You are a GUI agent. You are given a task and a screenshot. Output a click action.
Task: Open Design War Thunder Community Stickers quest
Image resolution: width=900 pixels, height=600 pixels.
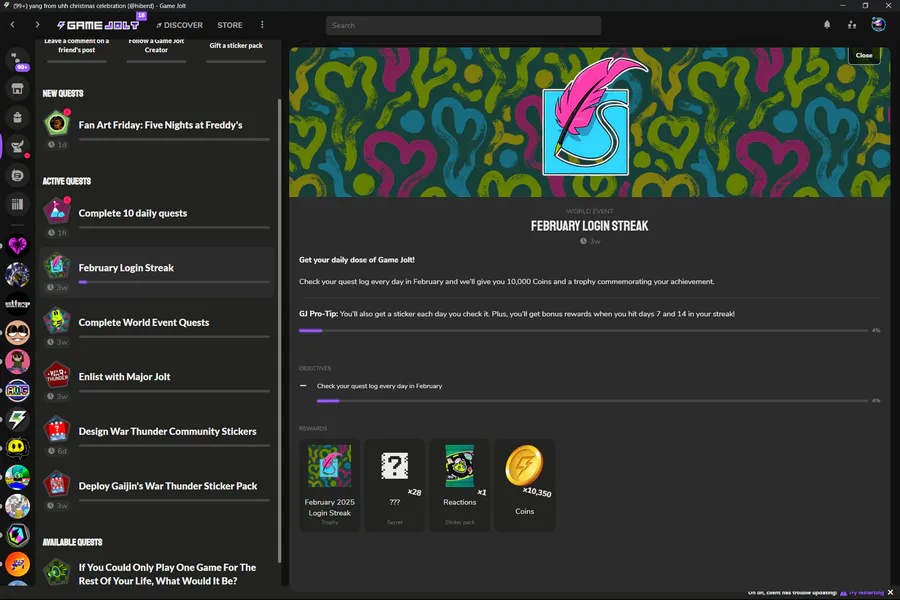(157, 436)
